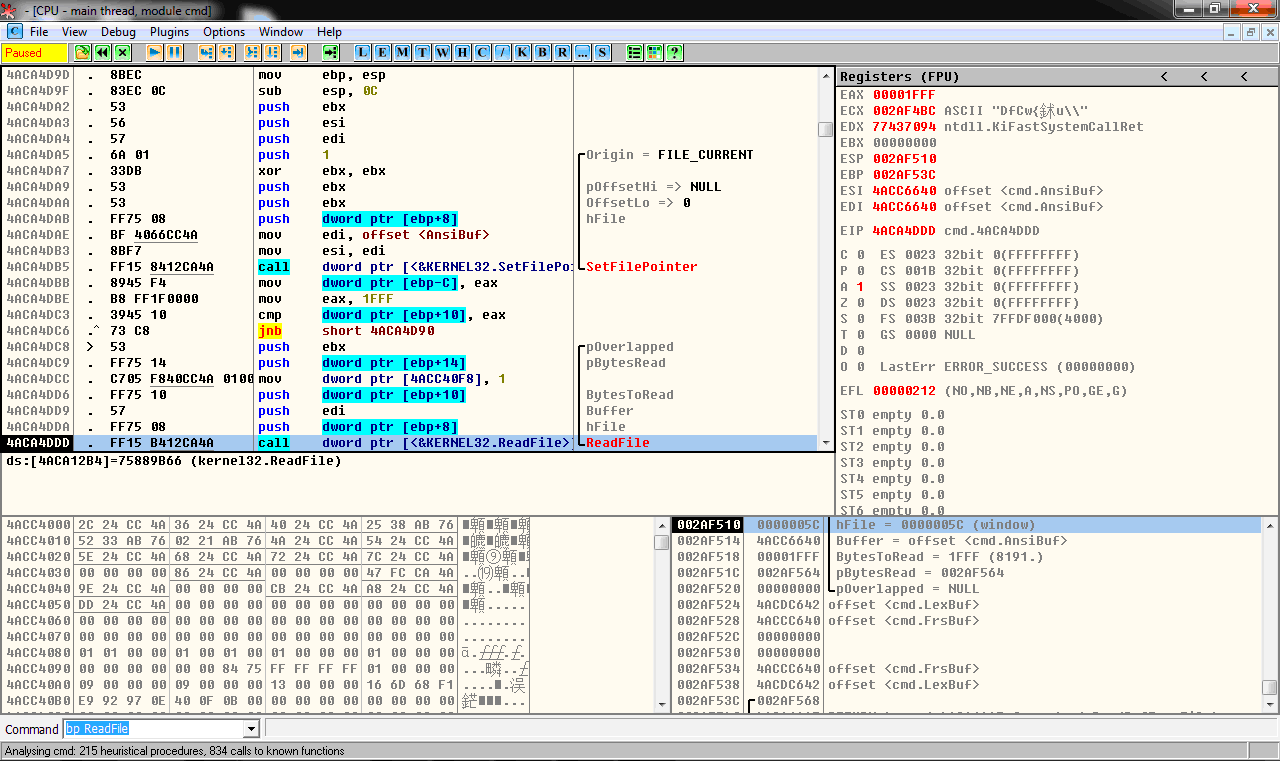Click a chevron on the Registers panel header
The image size is (1280, 761).
[x=1164, y=76]
